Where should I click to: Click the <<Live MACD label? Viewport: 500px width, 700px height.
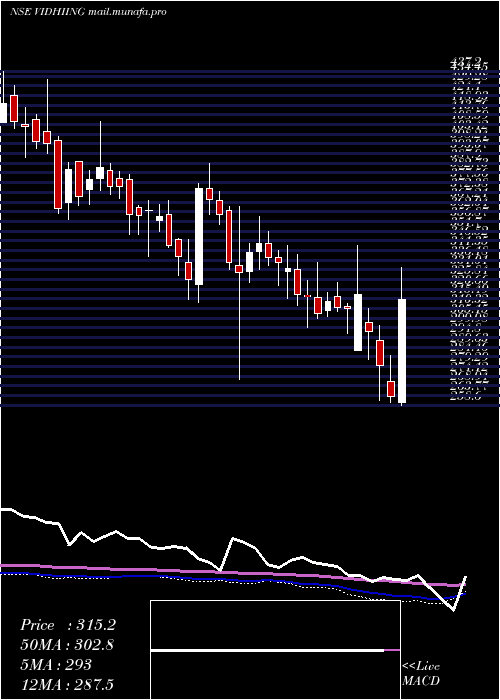[421, 673]
